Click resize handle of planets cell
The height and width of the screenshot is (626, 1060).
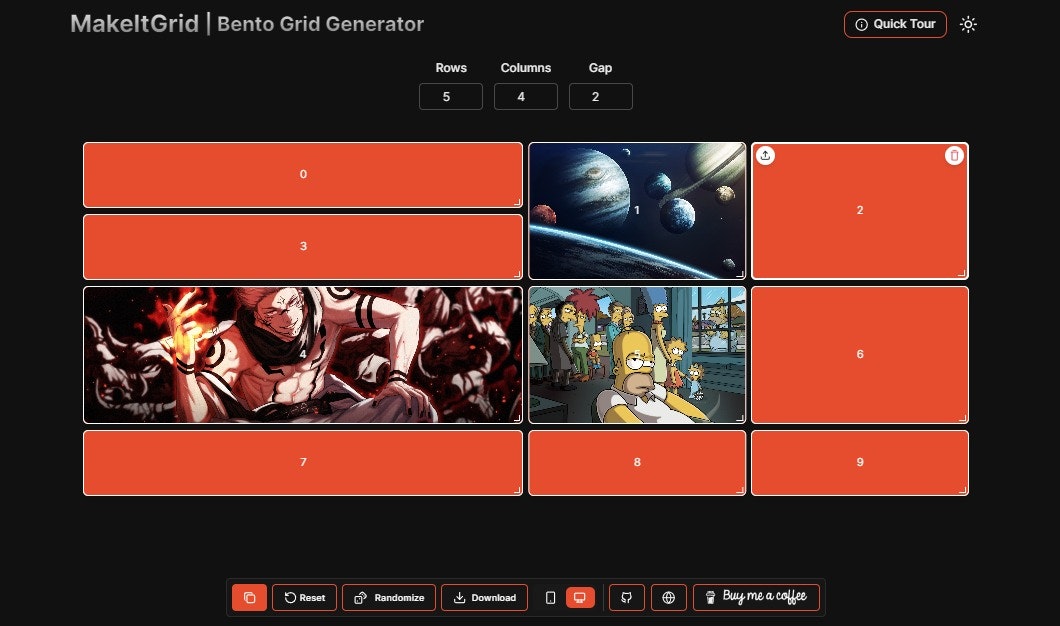(740, 274)
